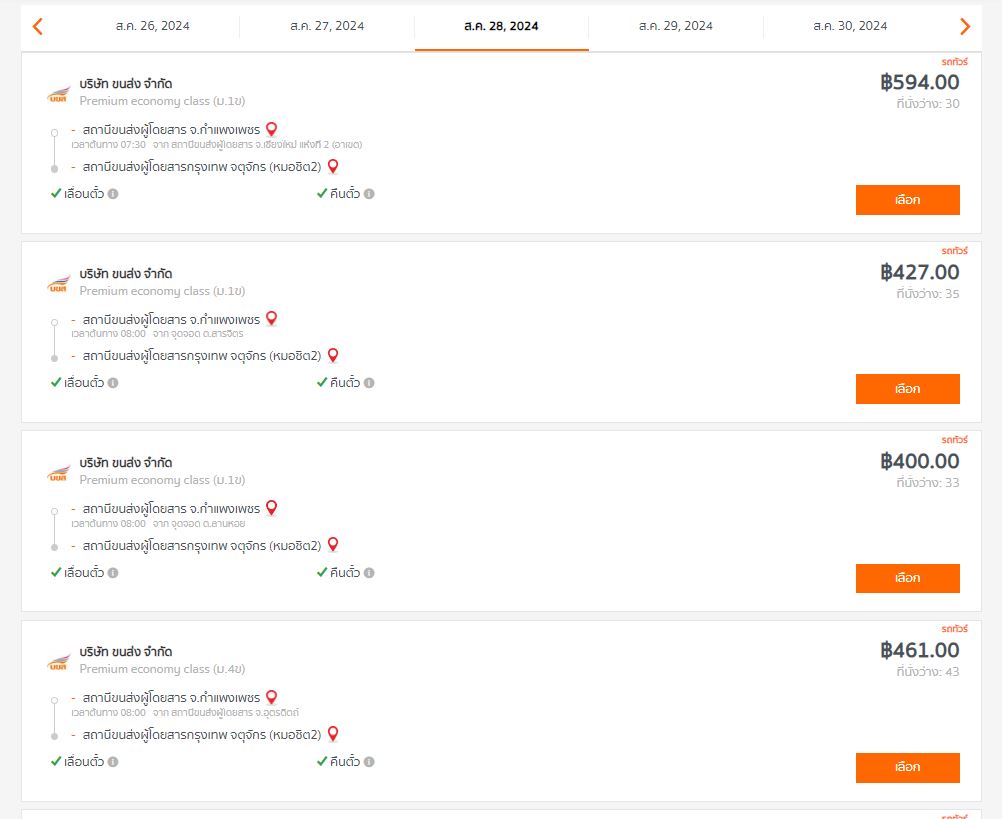Click info icon beside คืนตั๋ว in first listing

click(x=369, y=194)
